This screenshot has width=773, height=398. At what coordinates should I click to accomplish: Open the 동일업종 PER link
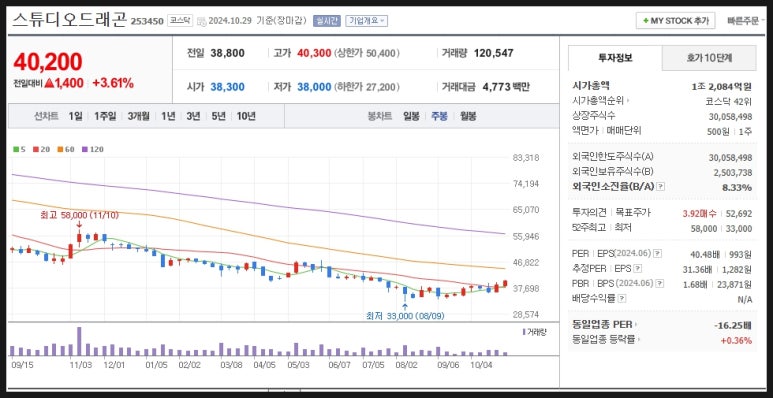[x=604, y=325]
